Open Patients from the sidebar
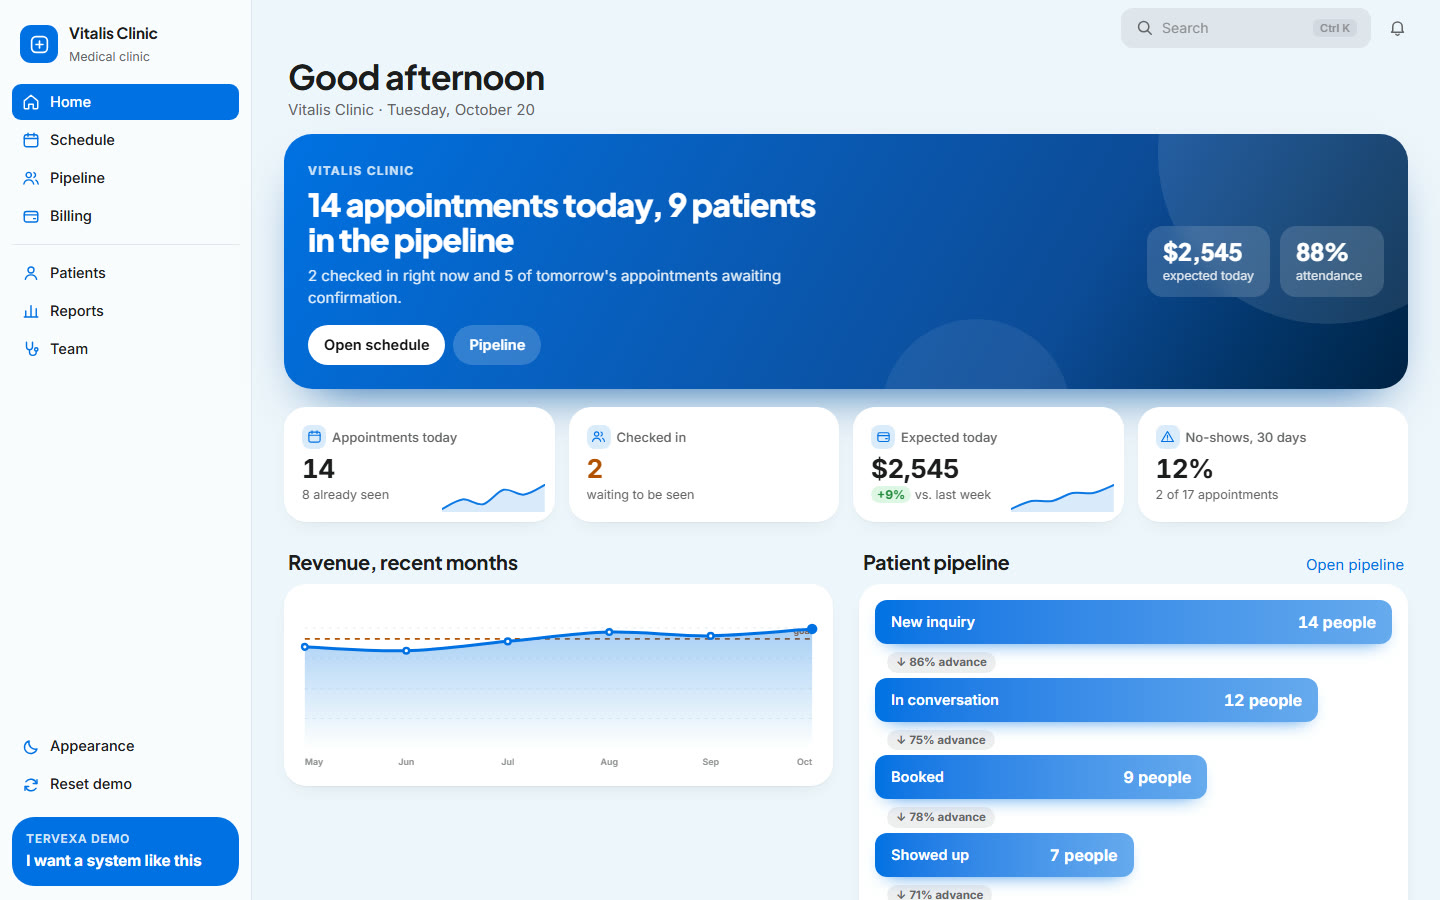The width and height of the screenshot is (1440, 900). [125, 273]
